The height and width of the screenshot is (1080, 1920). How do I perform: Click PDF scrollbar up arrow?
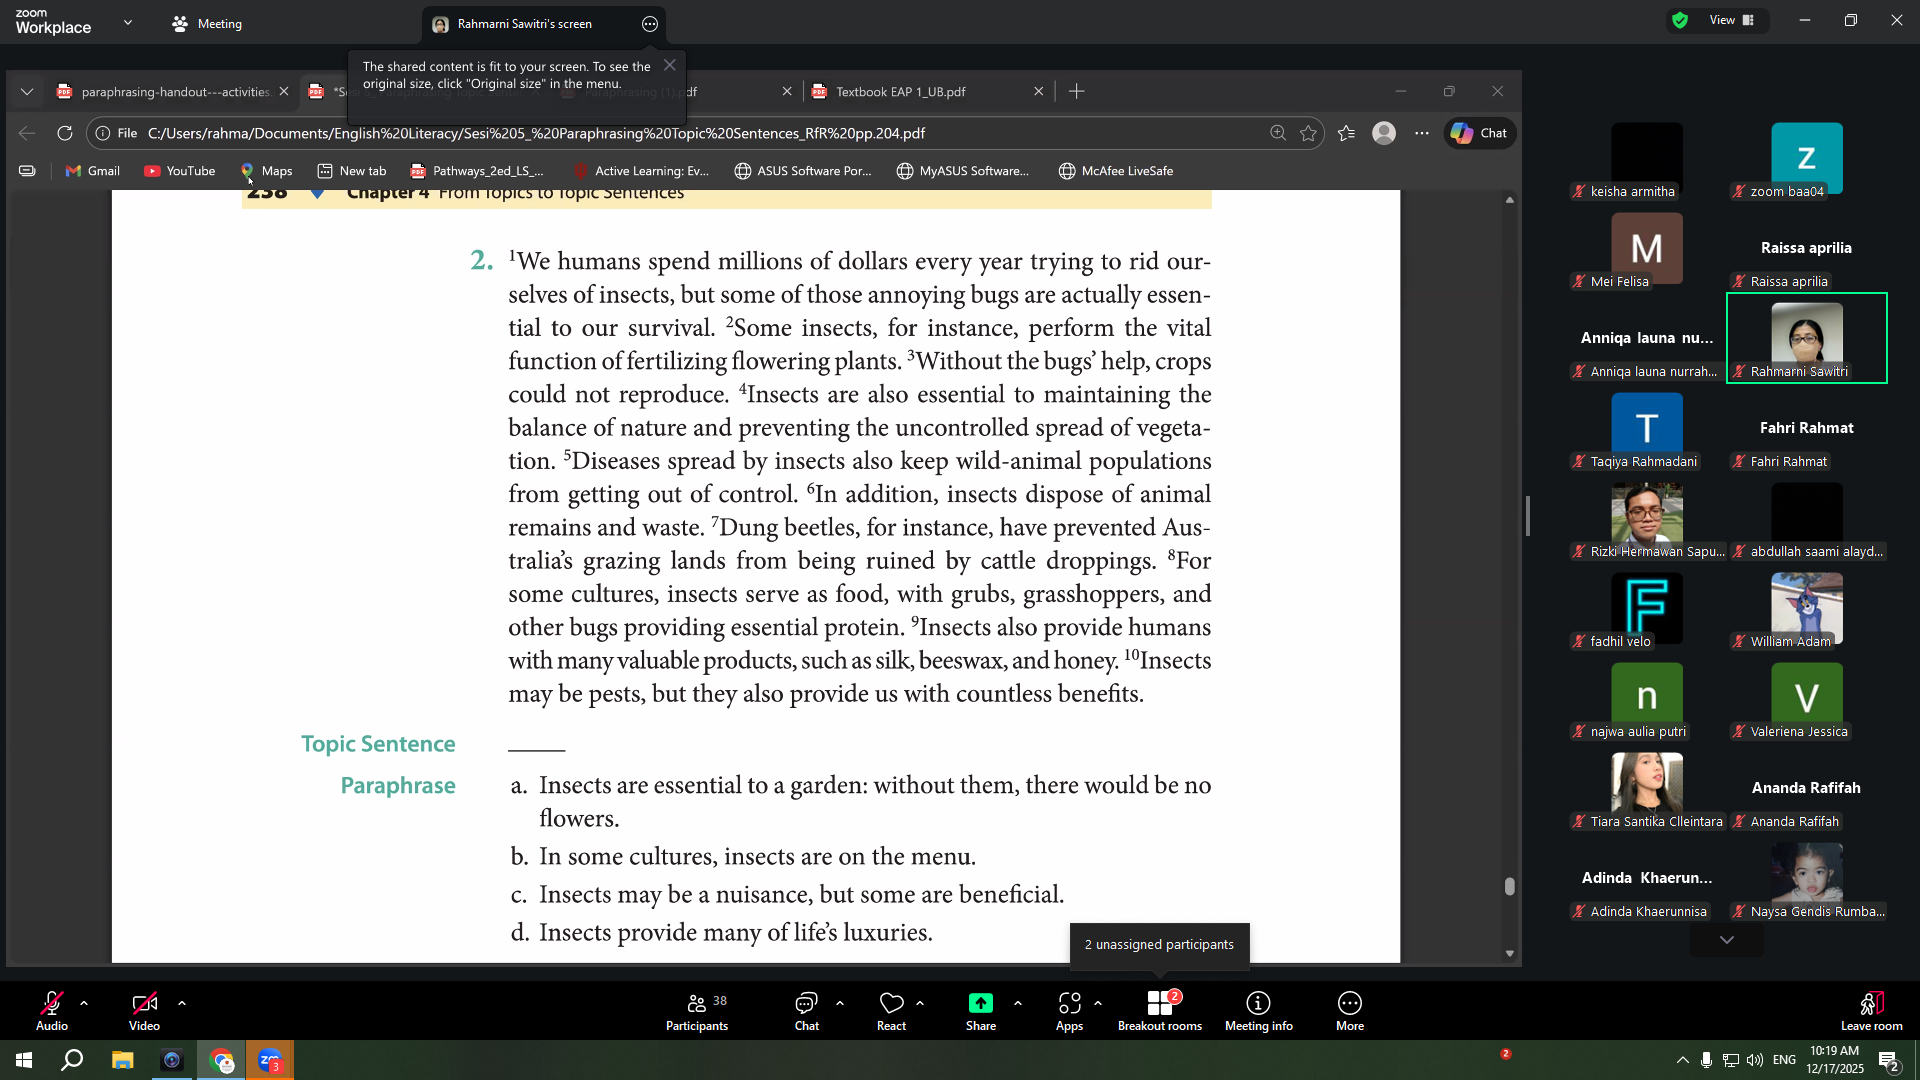[x=1509, y=201]
